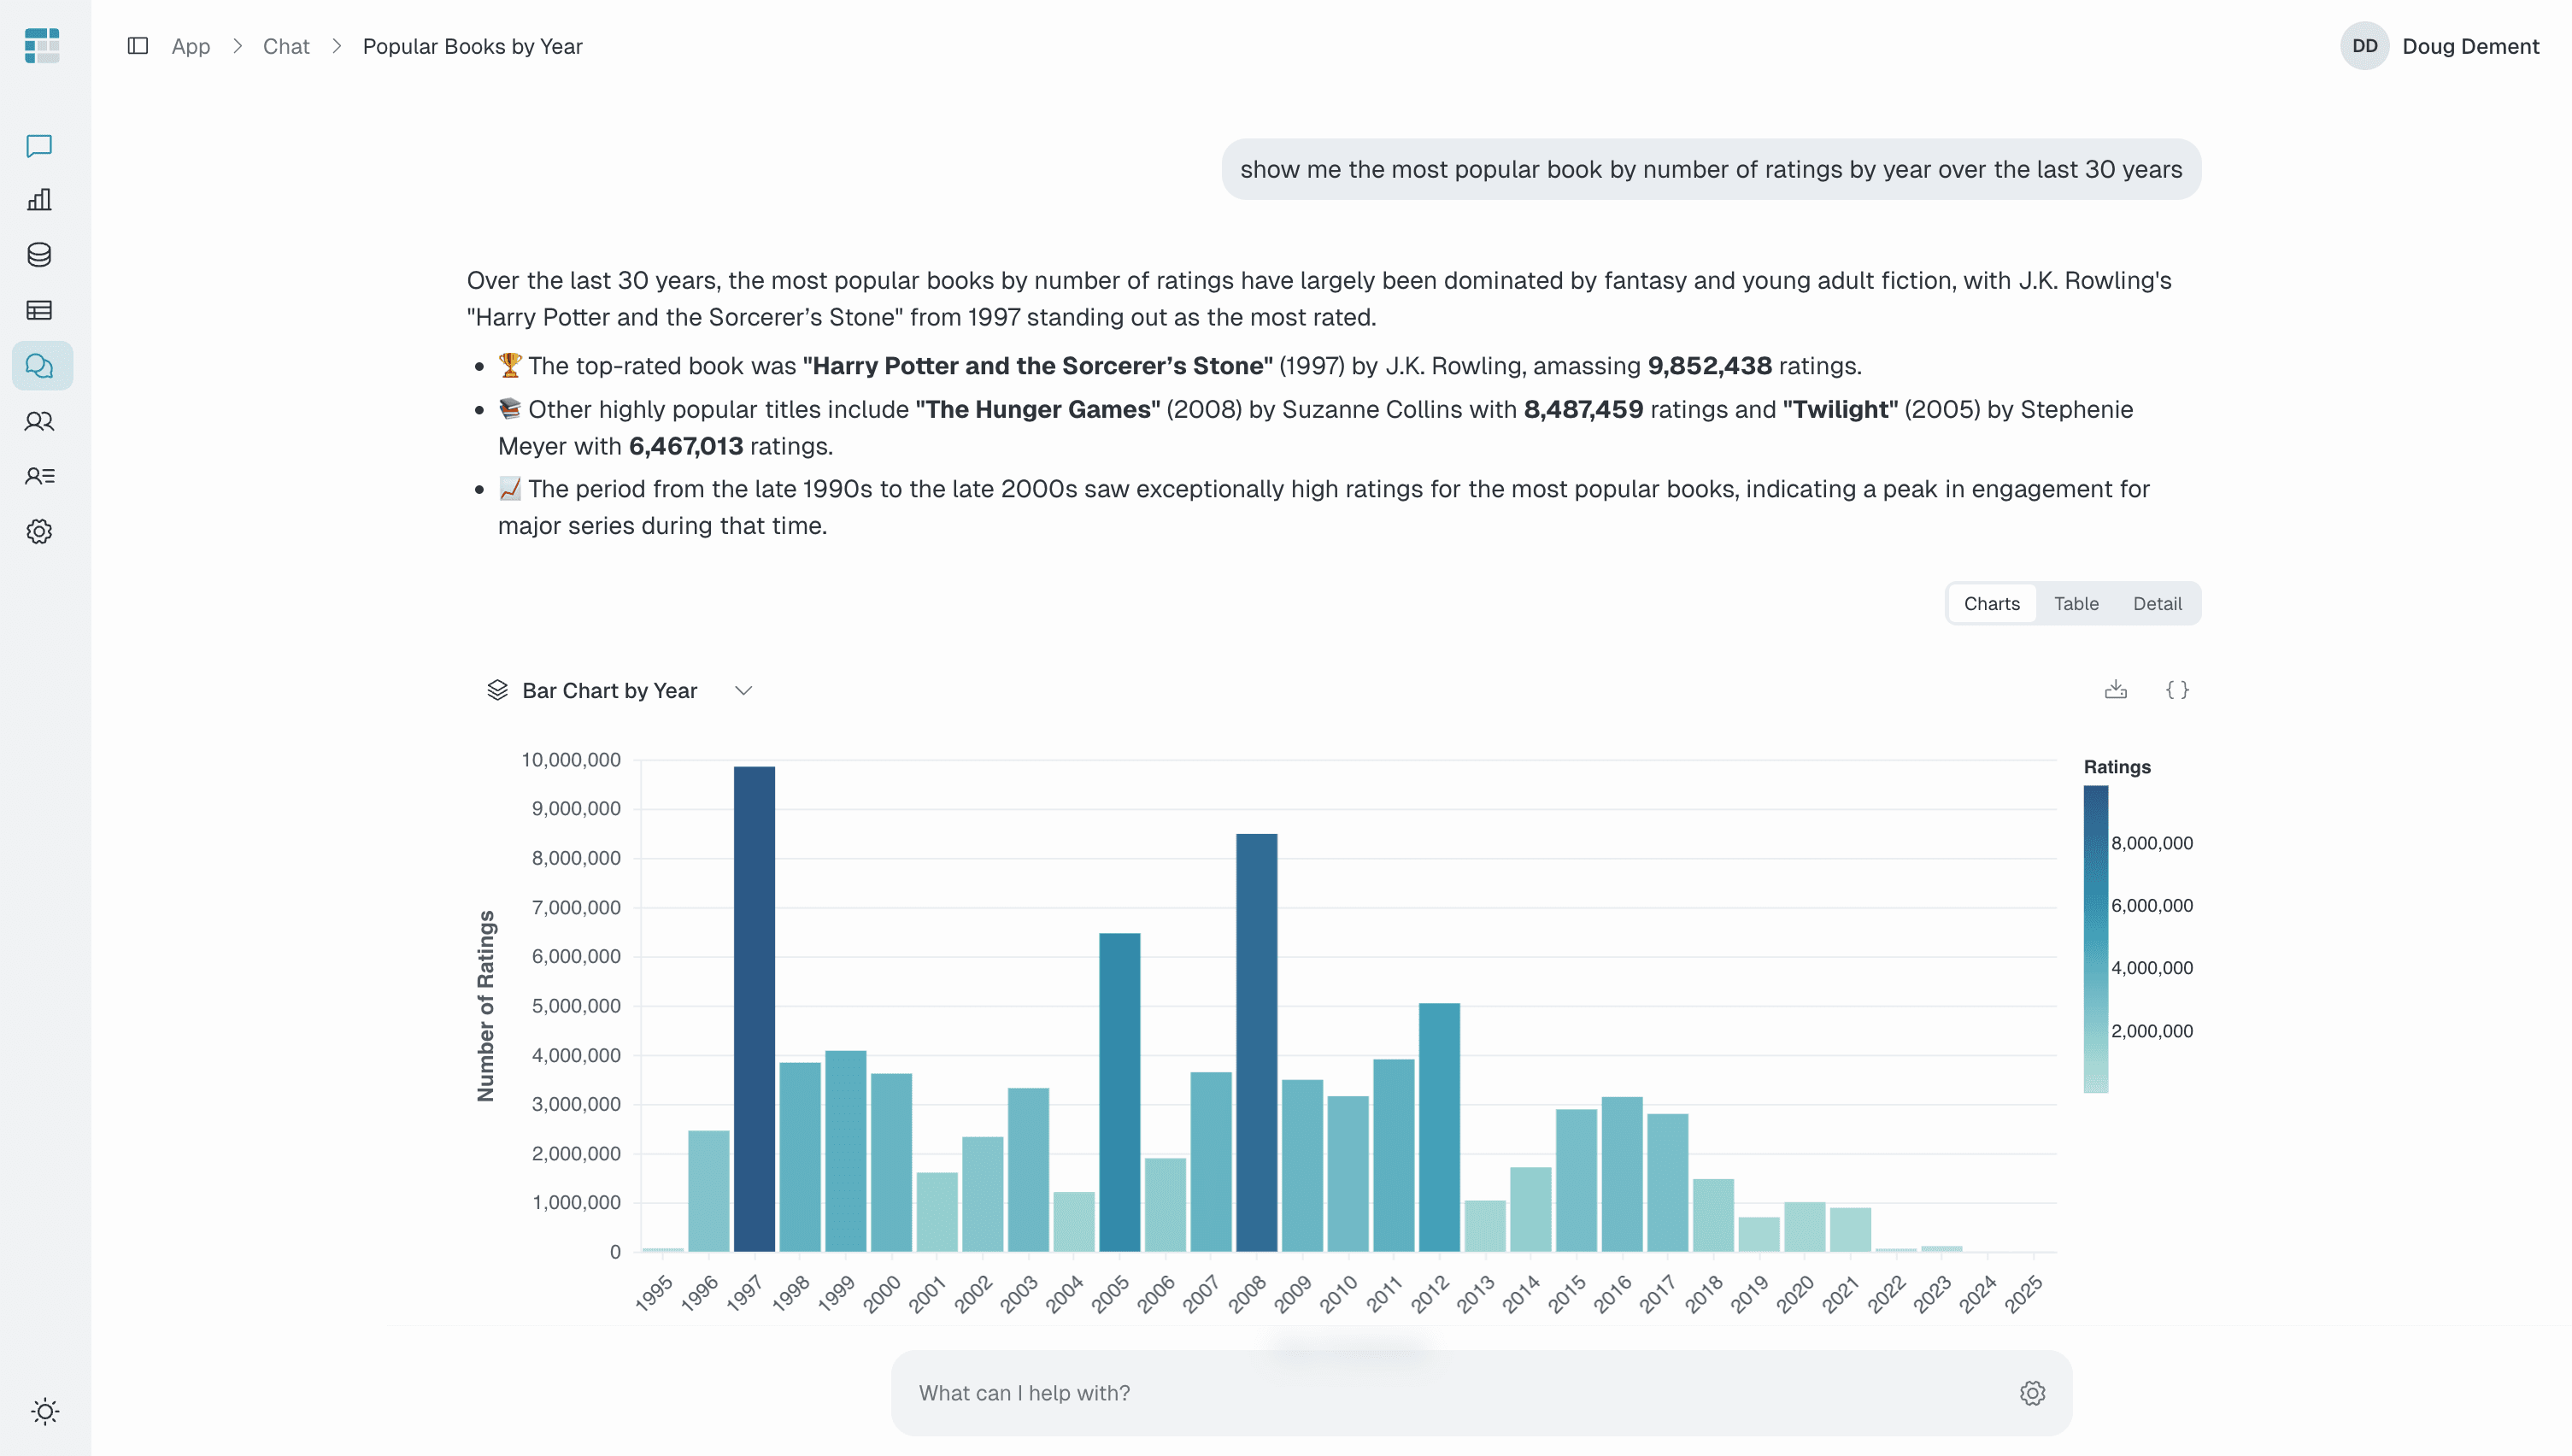Select the Charts tab above the visualization

pos(1991,603)
